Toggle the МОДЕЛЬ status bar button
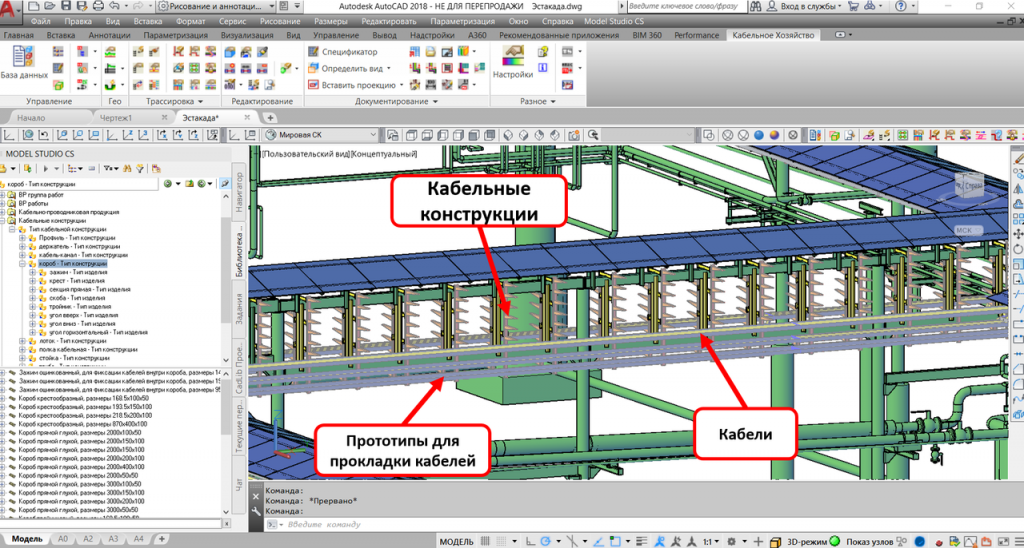Image resolution: width=1024 pixels, height=548 pixels. pyautogui.click(x=456, y=542)
